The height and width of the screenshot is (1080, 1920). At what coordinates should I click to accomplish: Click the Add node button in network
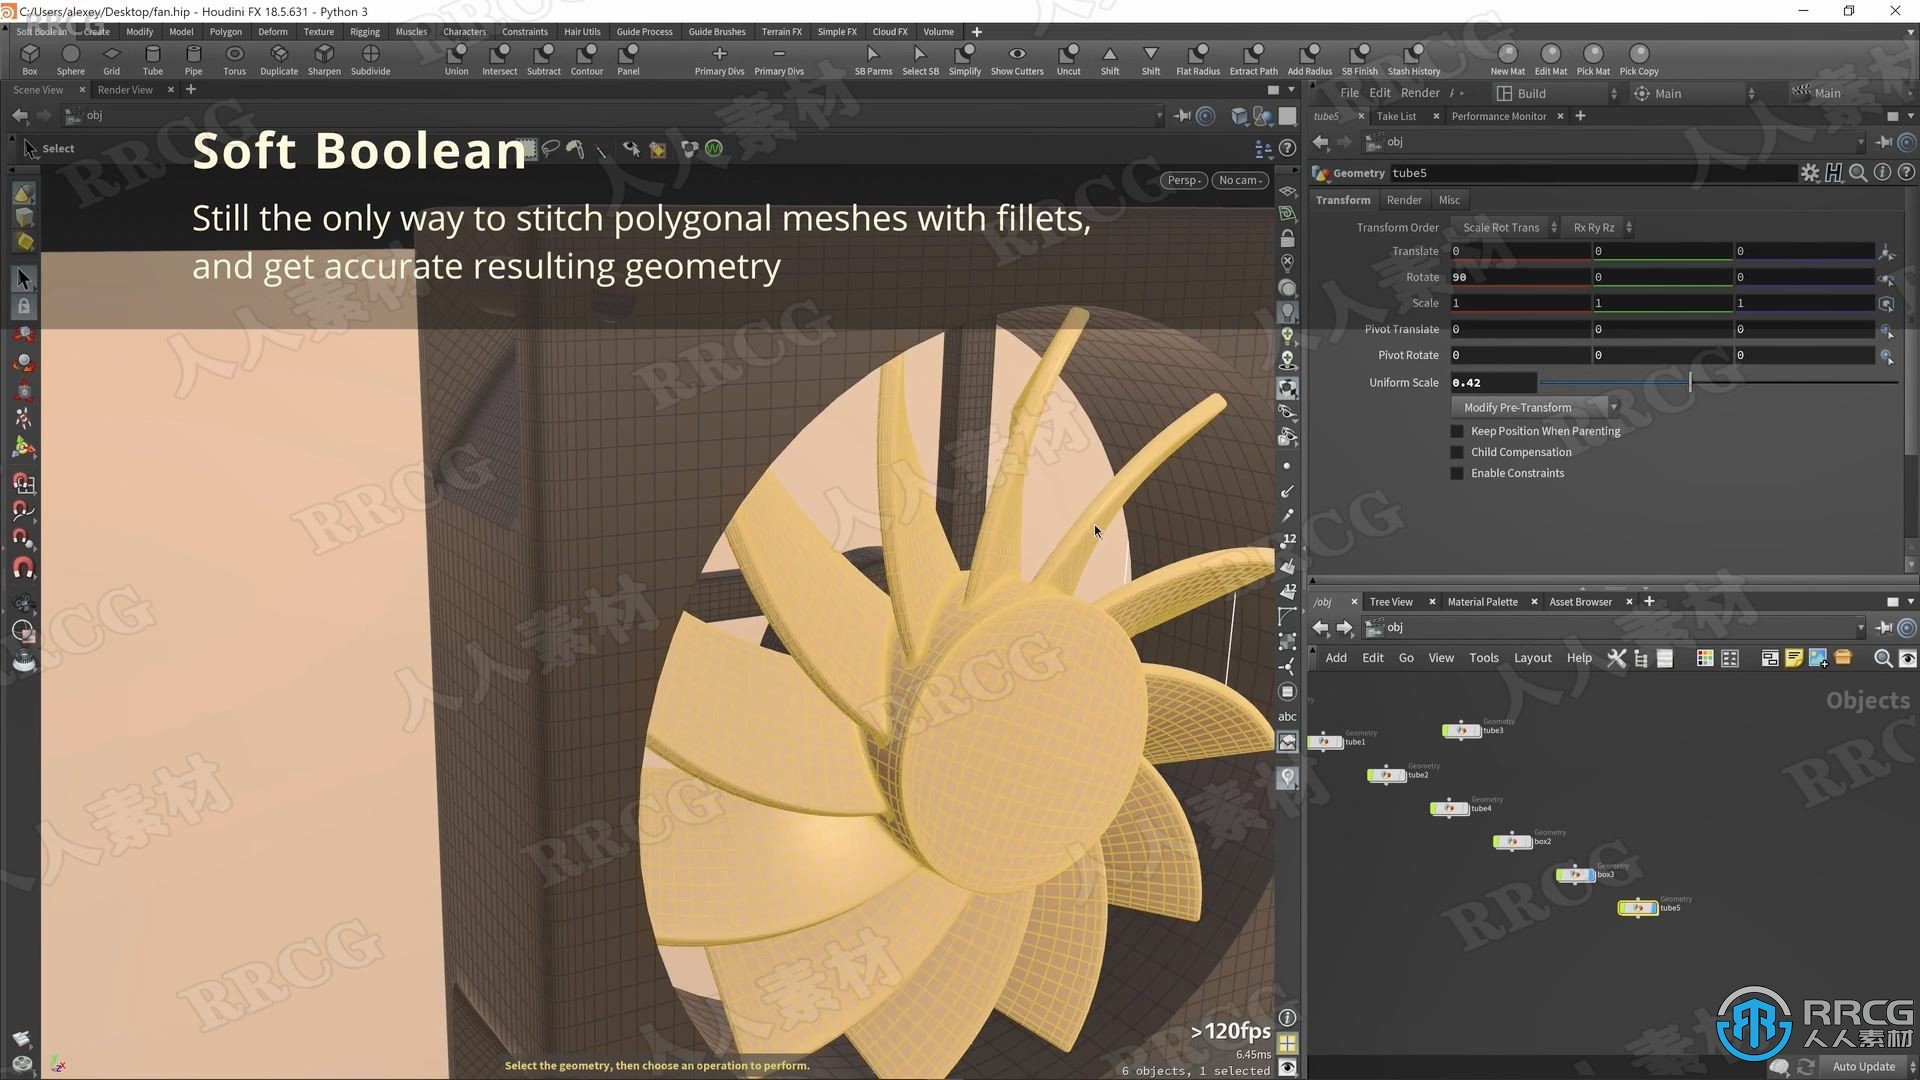coord(1337,657)
